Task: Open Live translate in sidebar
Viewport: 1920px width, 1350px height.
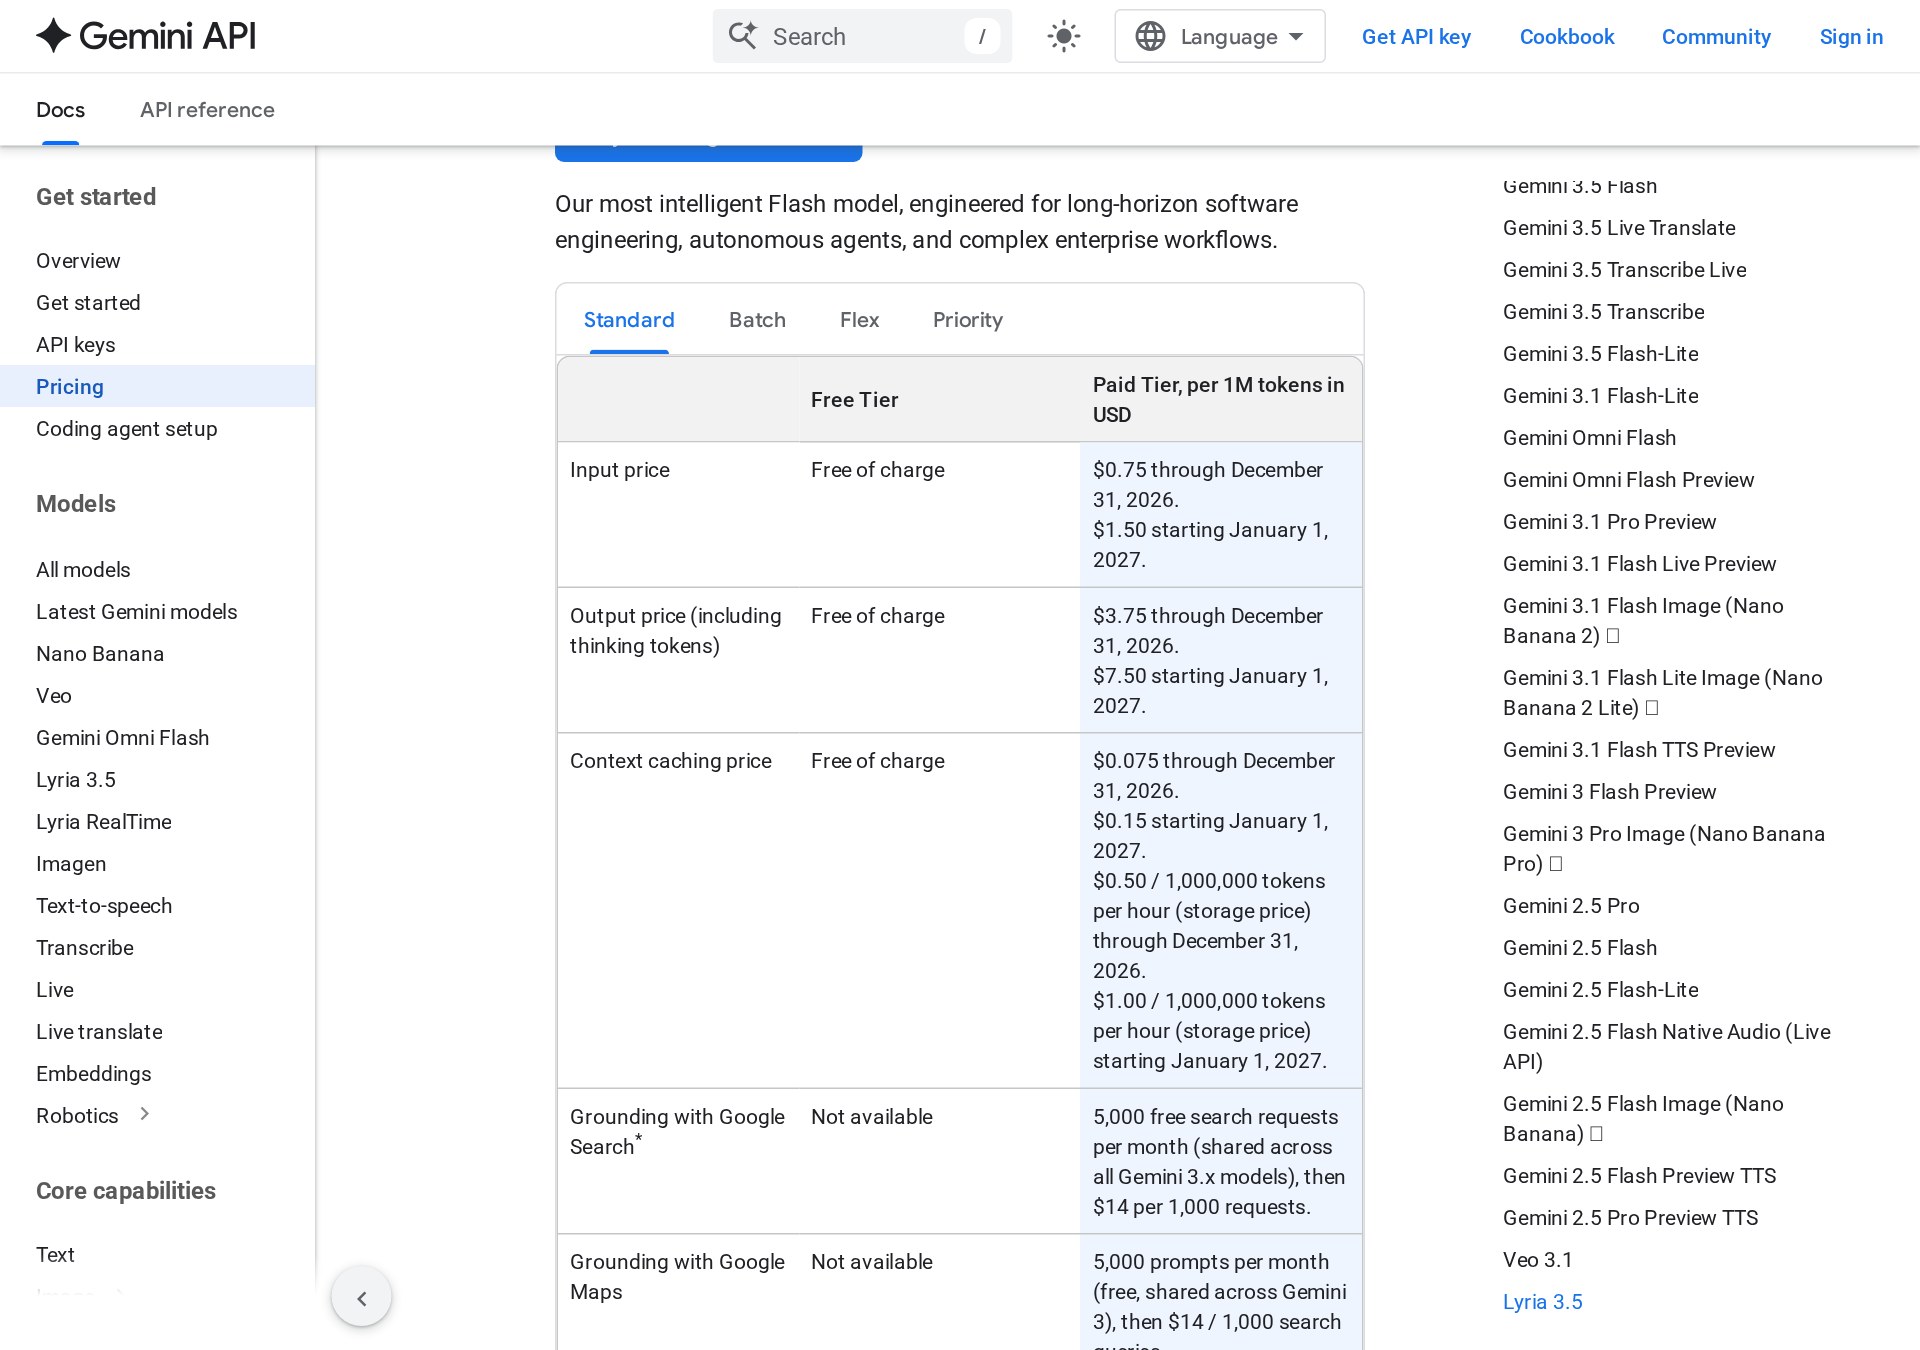Action: point(99,1032)
